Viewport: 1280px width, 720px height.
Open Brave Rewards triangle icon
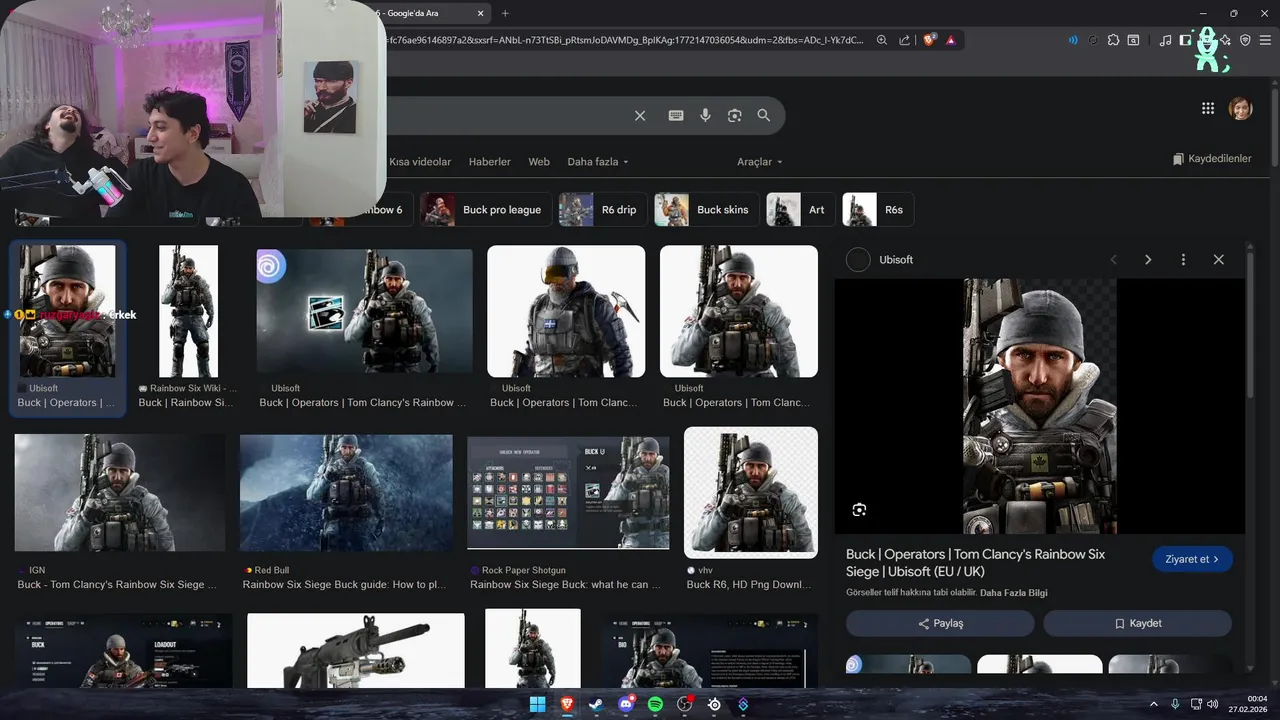[x=951, y=41]
